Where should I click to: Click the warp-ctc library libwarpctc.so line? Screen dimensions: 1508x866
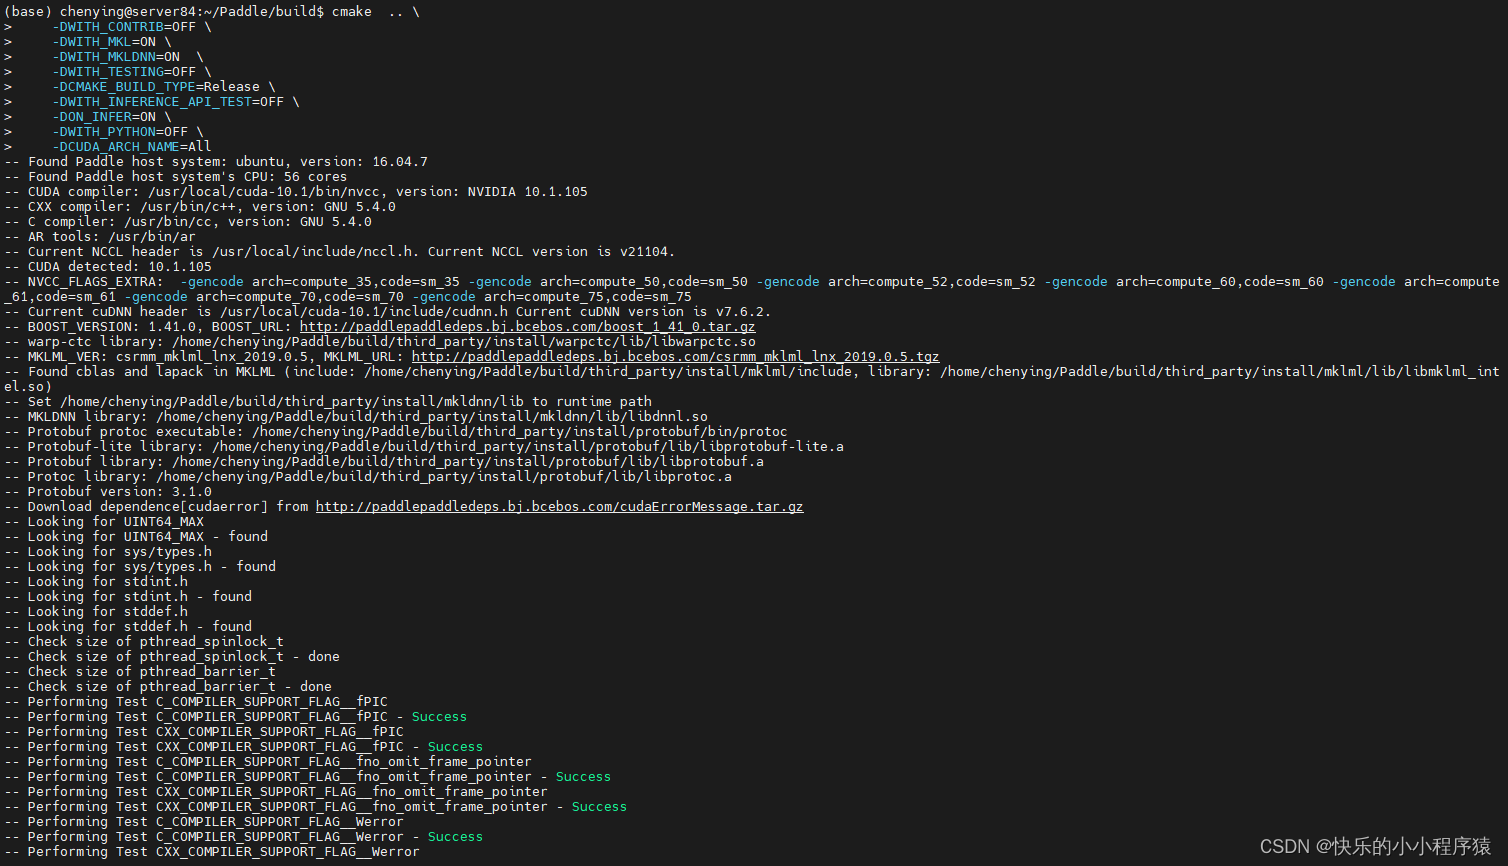click(x=380, y=342)
